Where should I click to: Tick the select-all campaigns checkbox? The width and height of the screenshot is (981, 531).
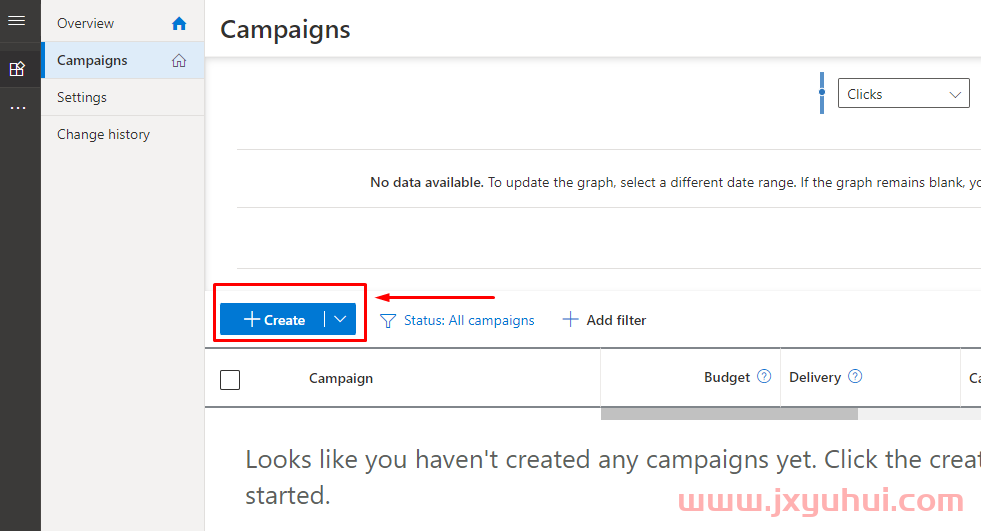pyautogui.click(x=230, y=380)
